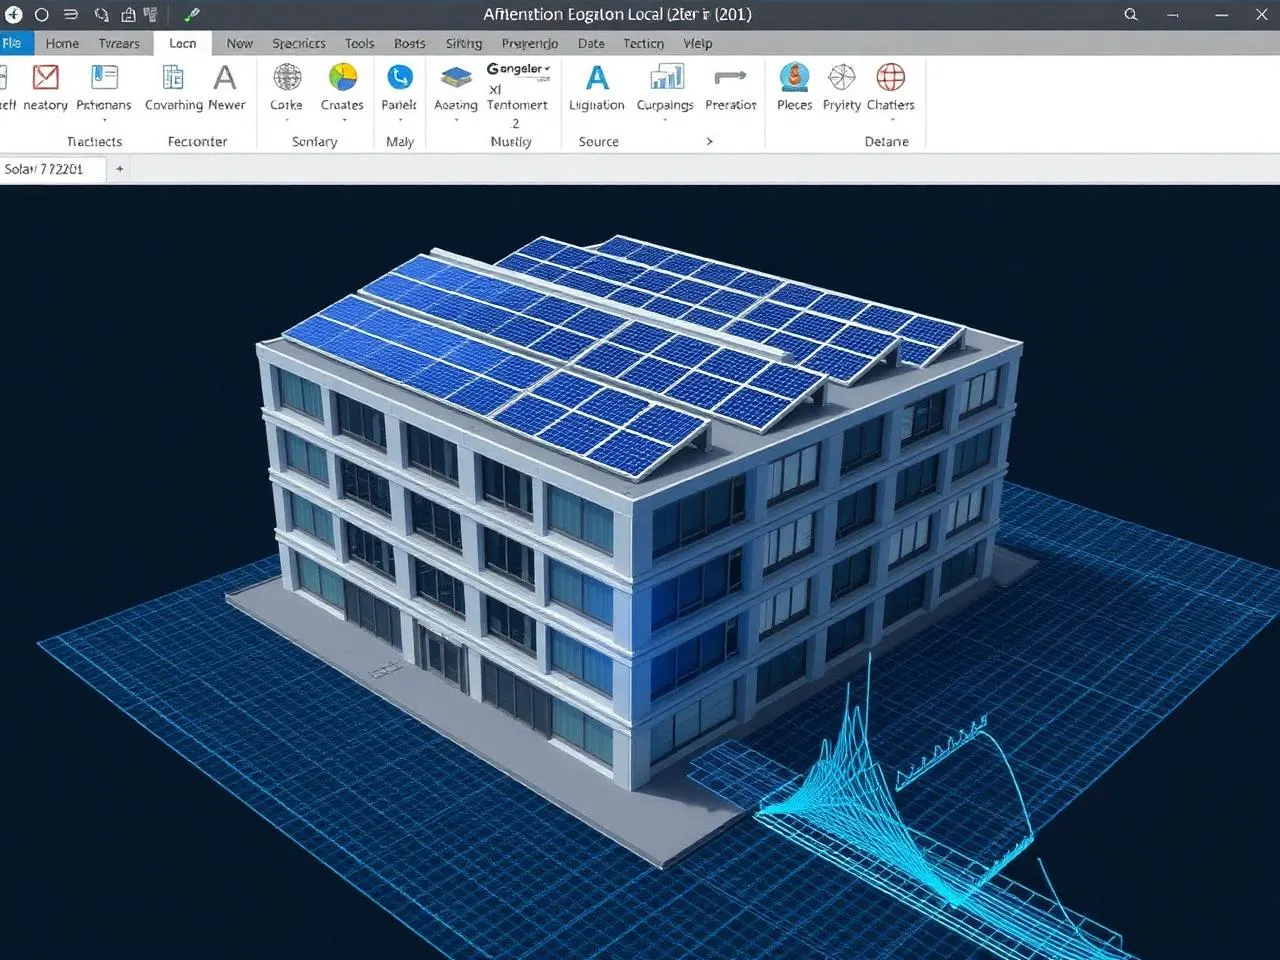This screenshot has height=960, width=1280.
Task: Open the Tools ribbon tab
Action: [x=360, y=43]
